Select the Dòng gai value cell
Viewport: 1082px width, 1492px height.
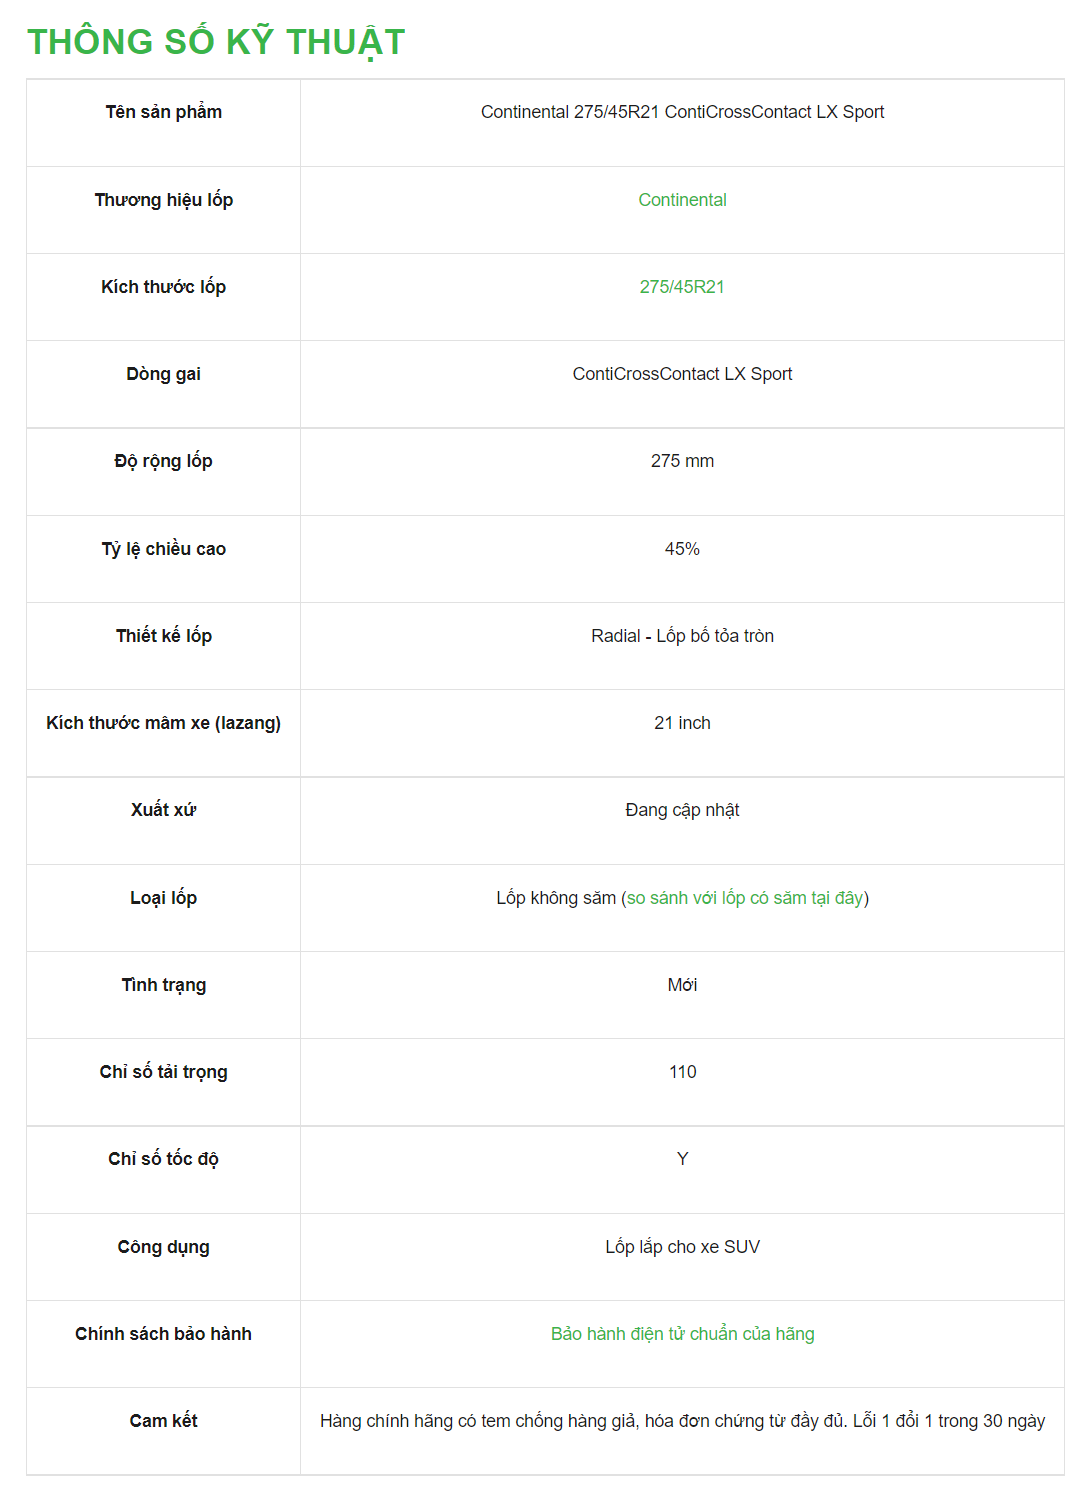(x=682, y=384)
